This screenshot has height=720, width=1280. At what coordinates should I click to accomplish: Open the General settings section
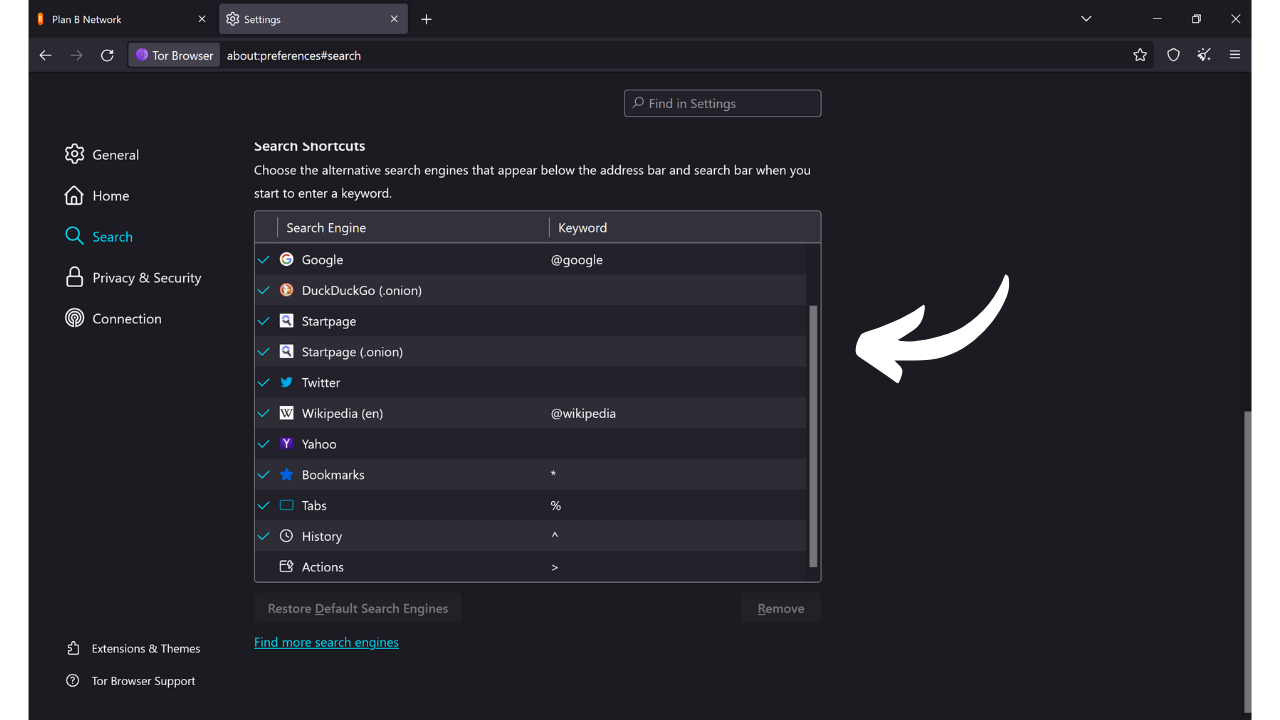click(114, 154)
